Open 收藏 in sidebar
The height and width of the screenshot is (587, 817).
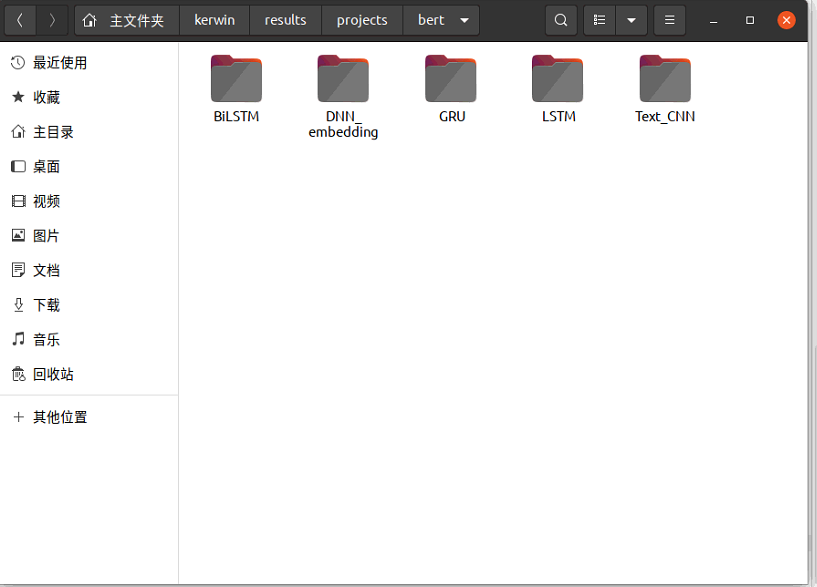pos(89,97)
